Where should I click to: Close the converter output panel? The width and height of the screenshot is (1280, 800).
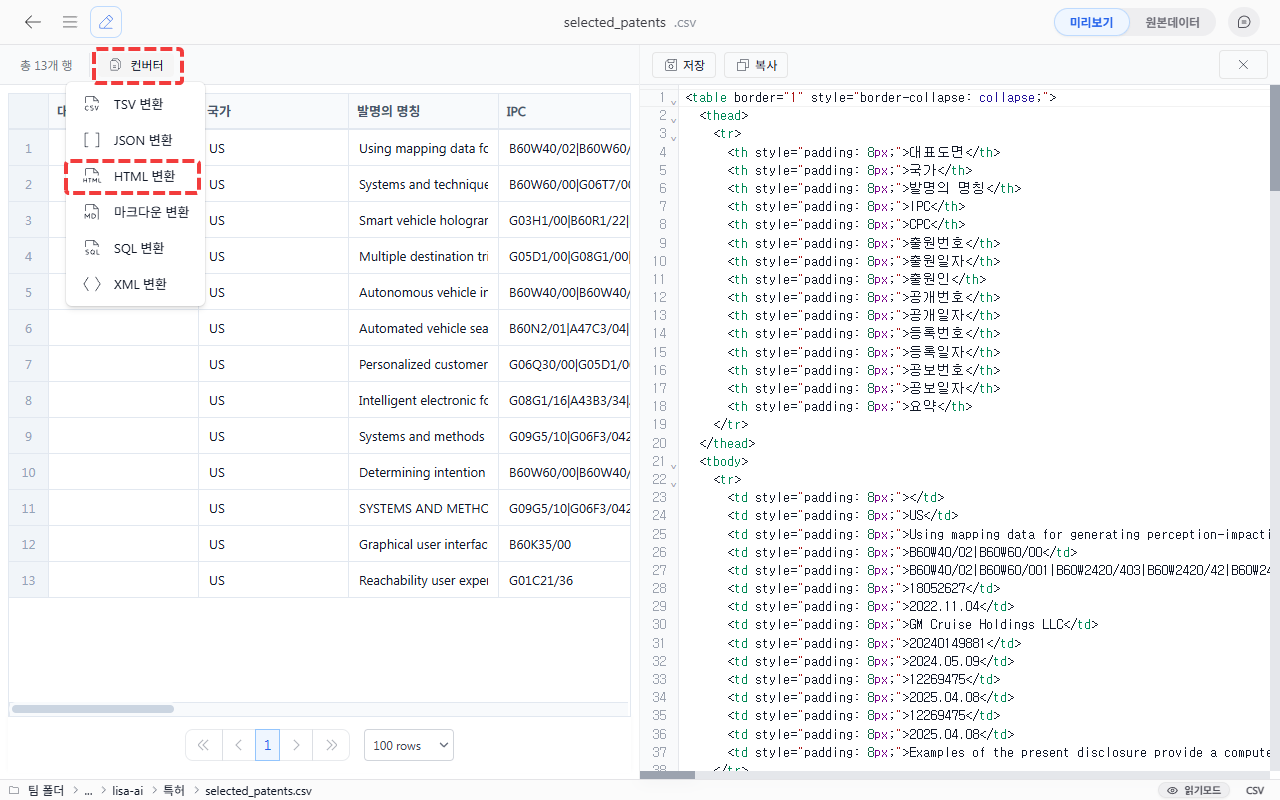click(x=1243, y=65)
